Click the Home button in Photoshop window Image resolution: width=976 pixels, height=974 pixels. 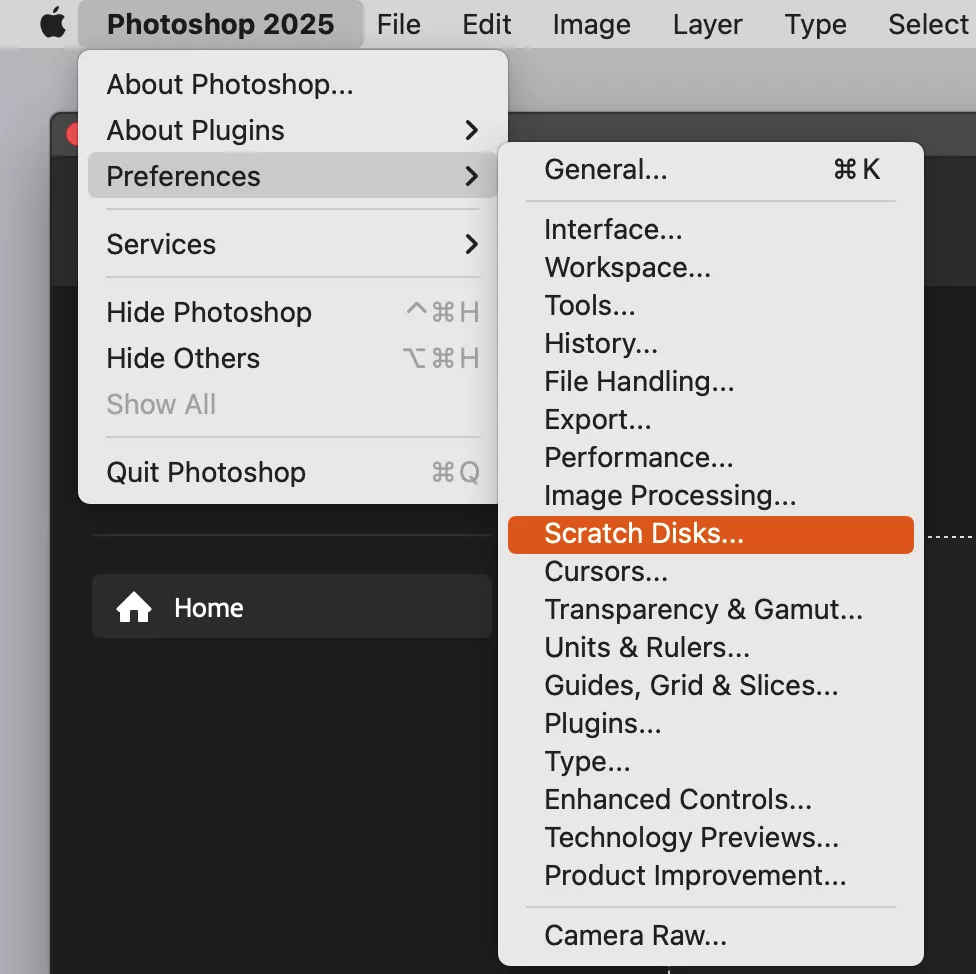(292, 606)
